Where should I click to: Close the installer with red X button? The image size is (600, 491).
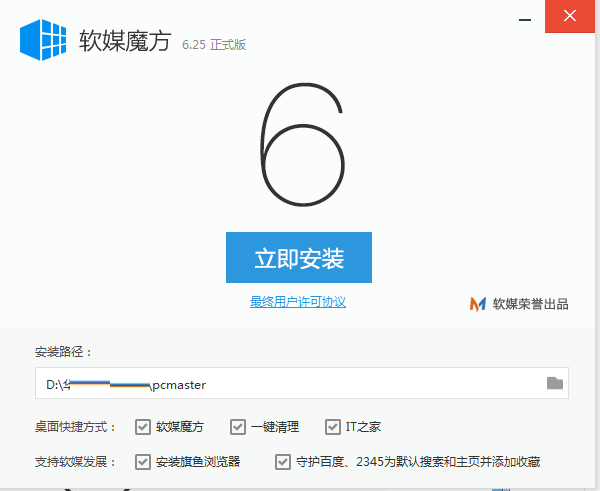tap(570, 16)
